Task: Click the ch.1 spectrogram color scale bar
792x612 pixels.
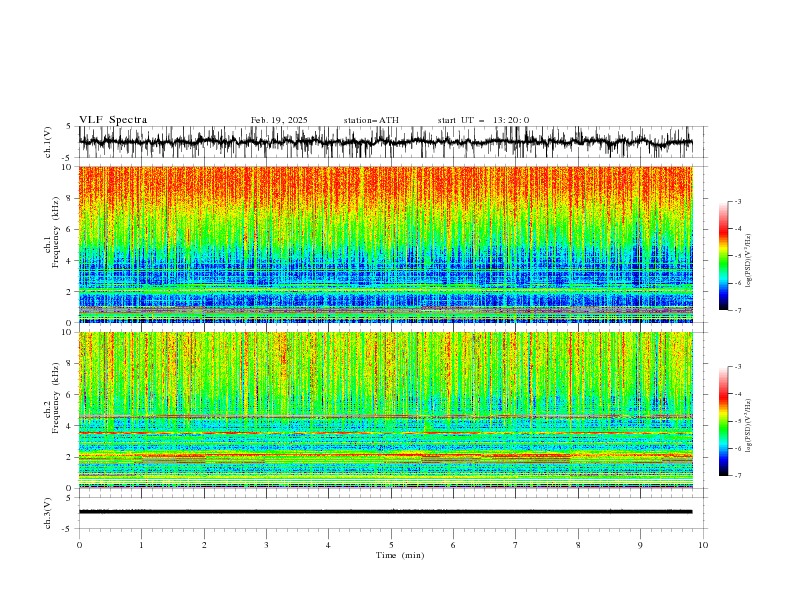Action: click(724, 256)
